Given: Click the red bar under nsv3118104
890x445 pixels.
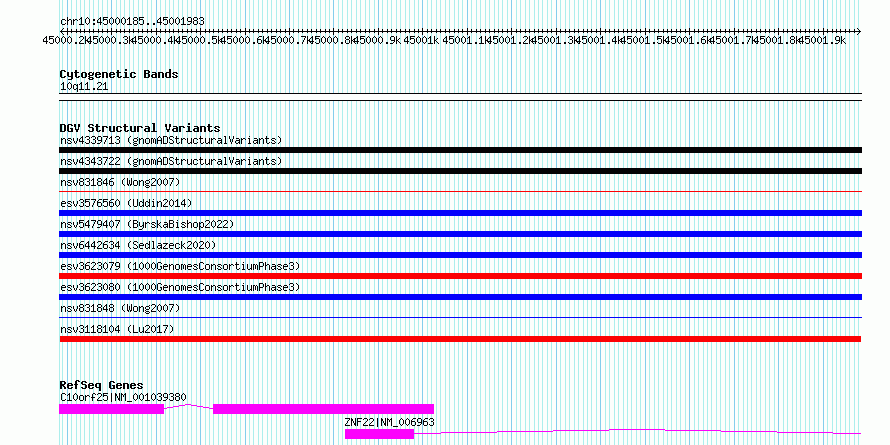Looking at the screenshot, I should (460, 339).
